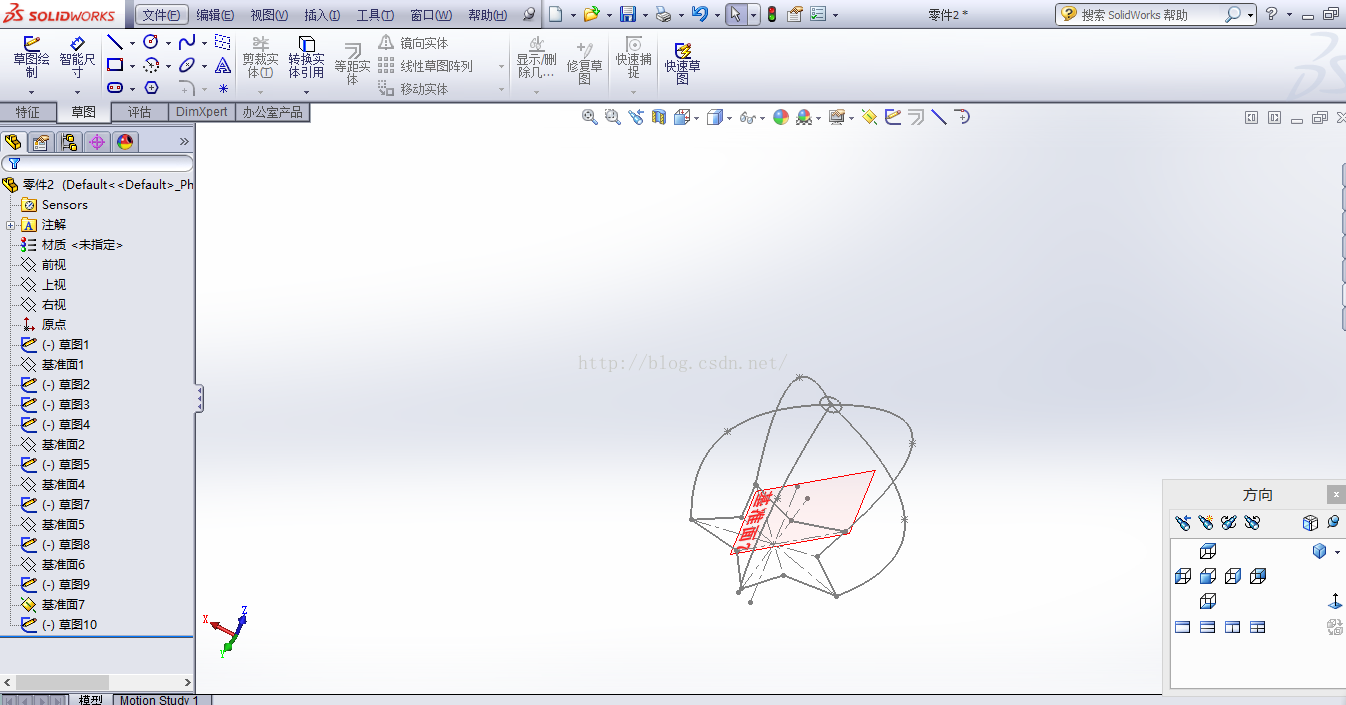Close the Orientation (方向) panel
This screenshot has width=1346, height=705.
[1336, 495]
